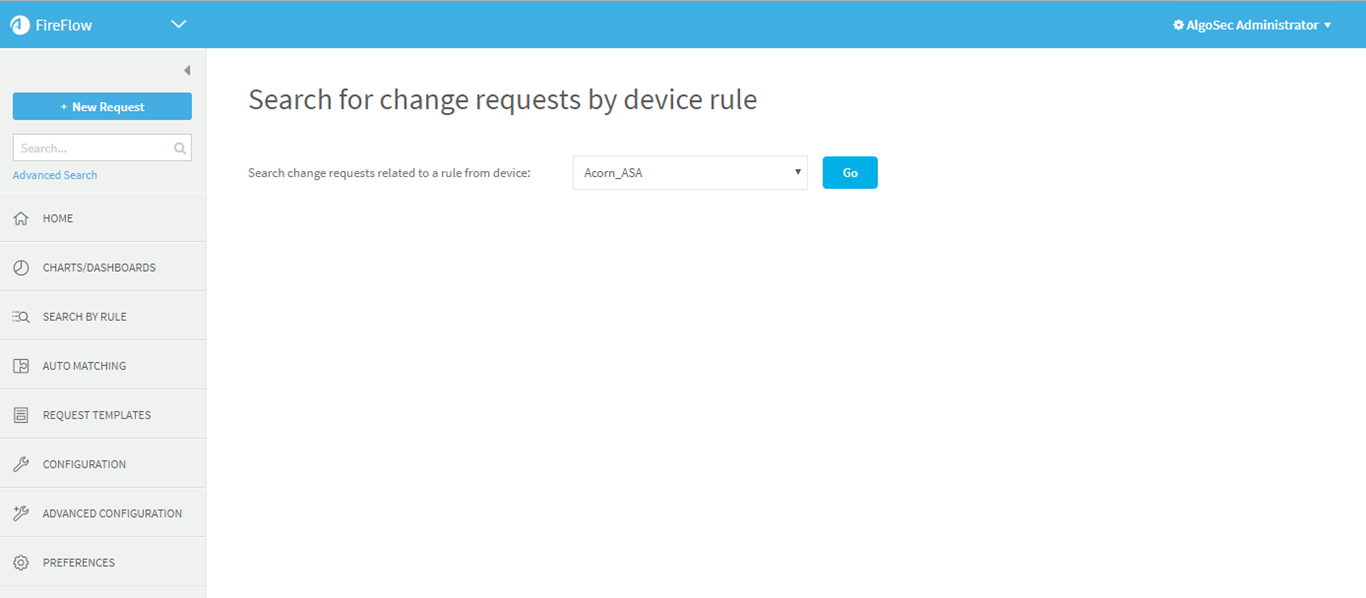Select Auto Matching in the sidebar
Image resolution: width=1366 pixels, height=598 pixels.
pyautogui.click(x=84, y=366)
